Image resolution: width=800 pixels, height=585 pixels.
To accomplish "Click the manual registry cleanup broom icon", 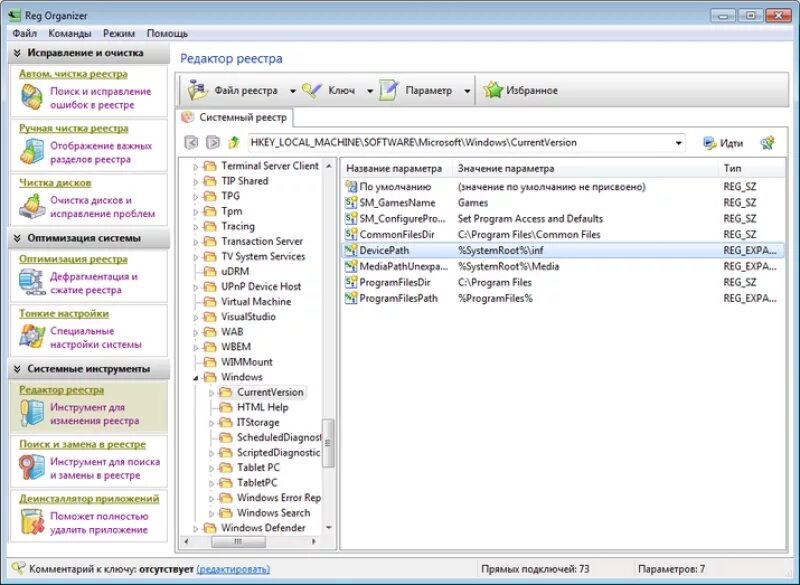I will (x=32, y=152).
